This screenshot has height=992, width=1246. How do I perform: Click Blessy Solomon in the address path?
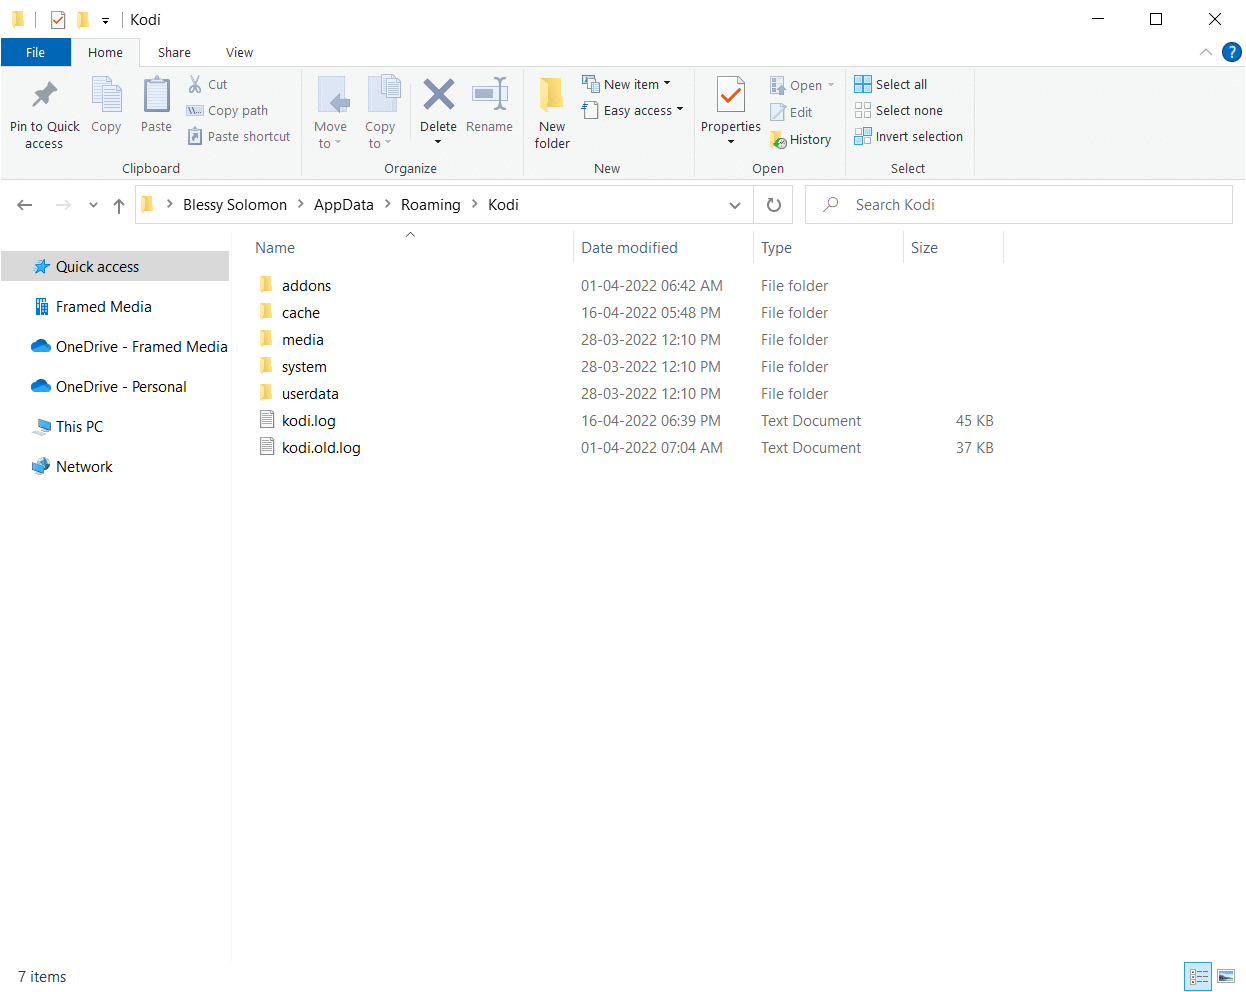pyautogui.click(x=235, y=205)
